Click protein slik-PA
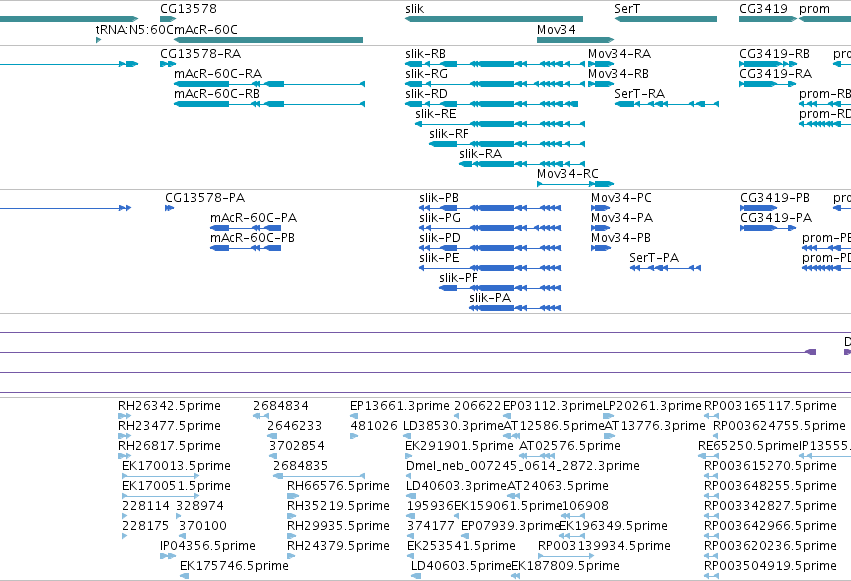851x581 pixels. (515, 308)
